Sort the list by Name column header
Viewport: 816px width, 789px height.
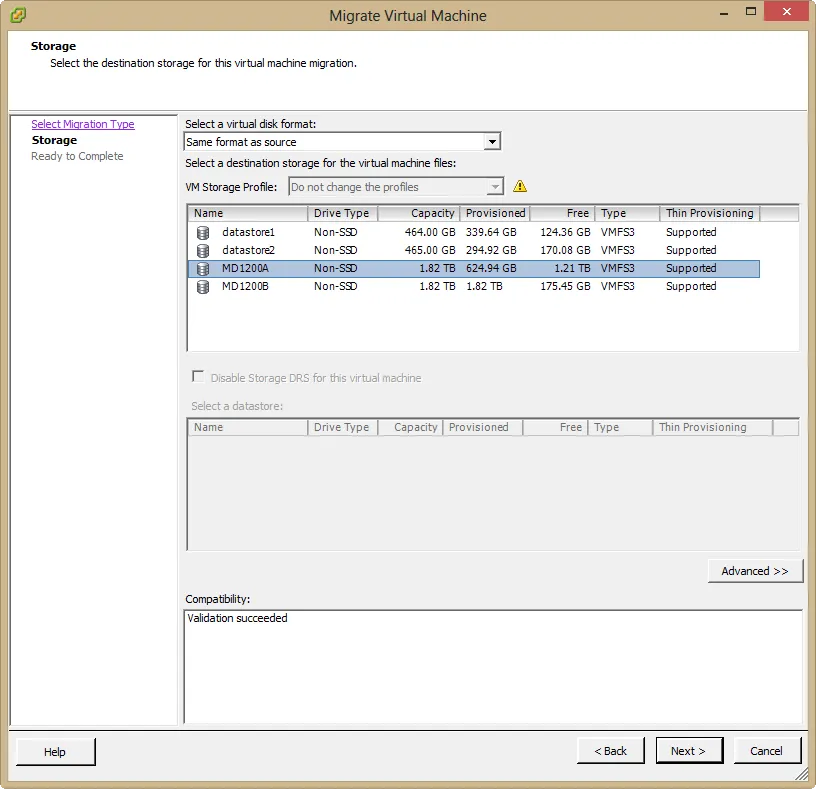click(x=247, y=213)
